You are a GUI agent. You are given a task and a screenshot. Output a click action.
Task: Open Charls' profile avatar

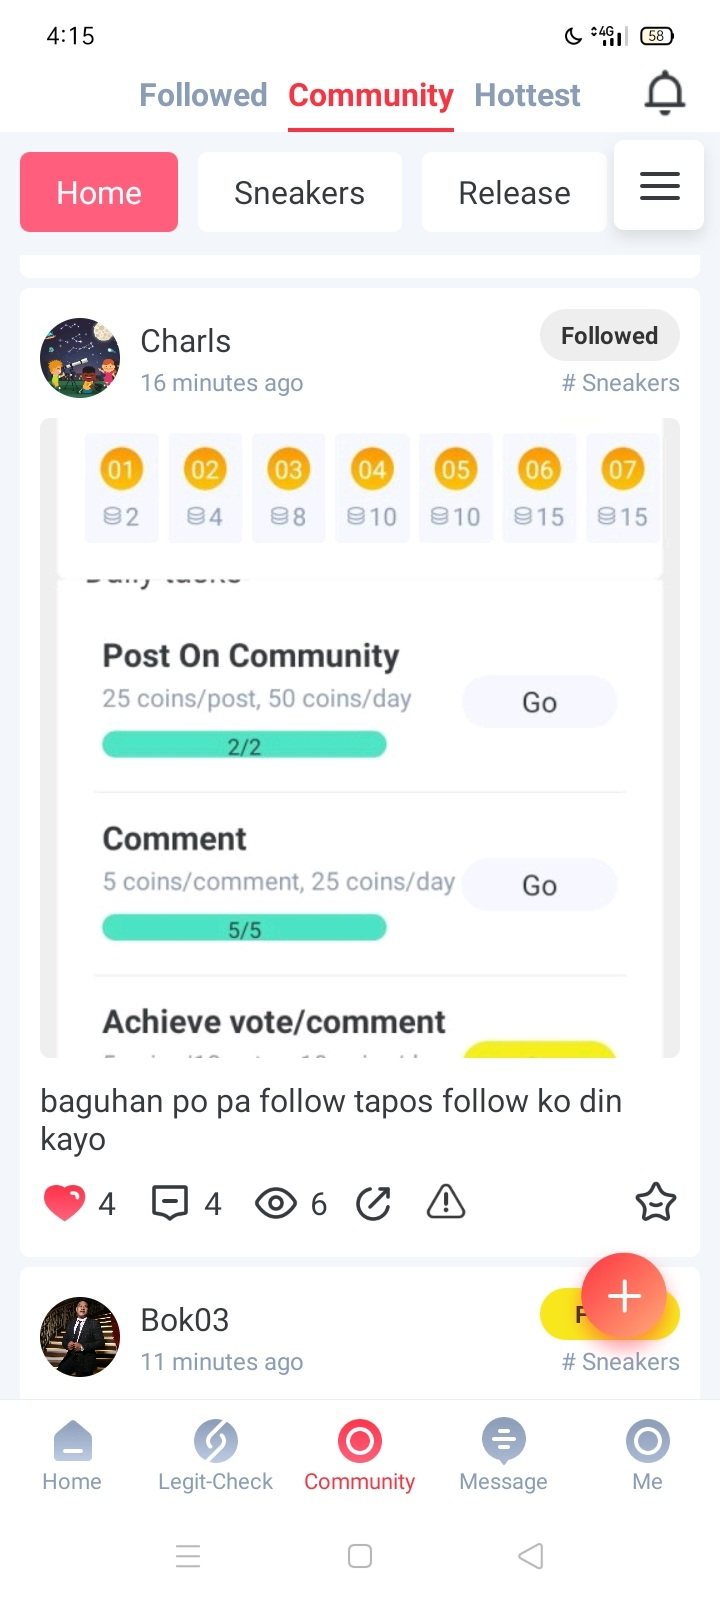[80, 358]
